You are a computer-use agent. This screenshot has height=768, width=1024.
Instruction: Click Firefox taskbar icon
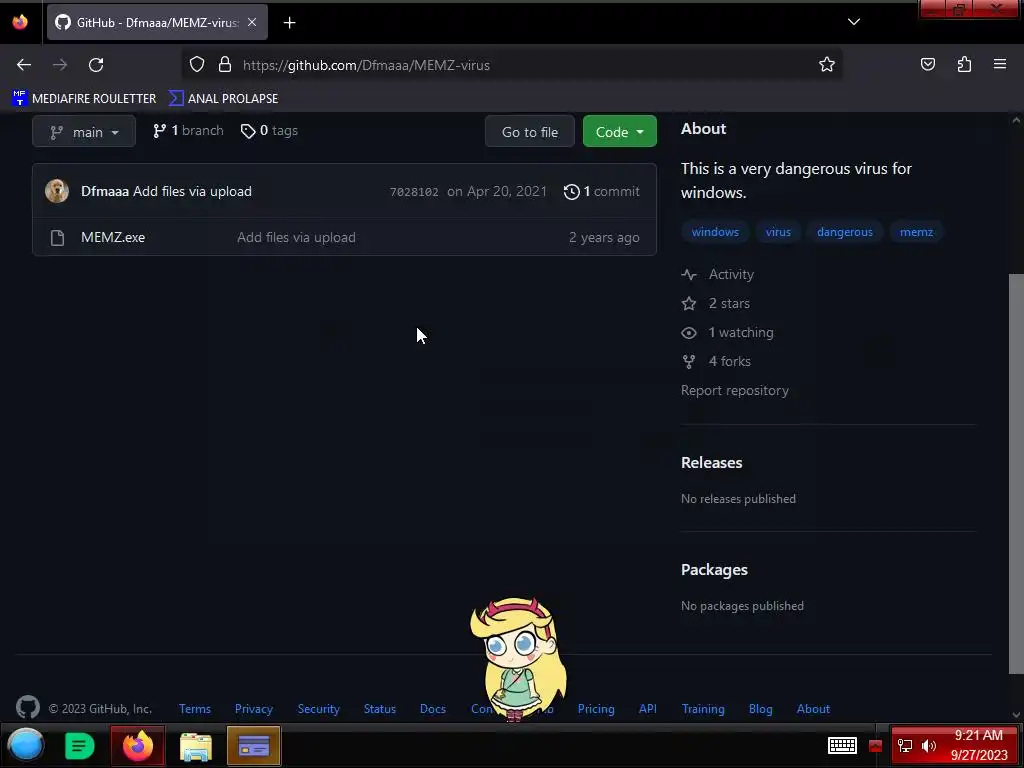(137, 745)
